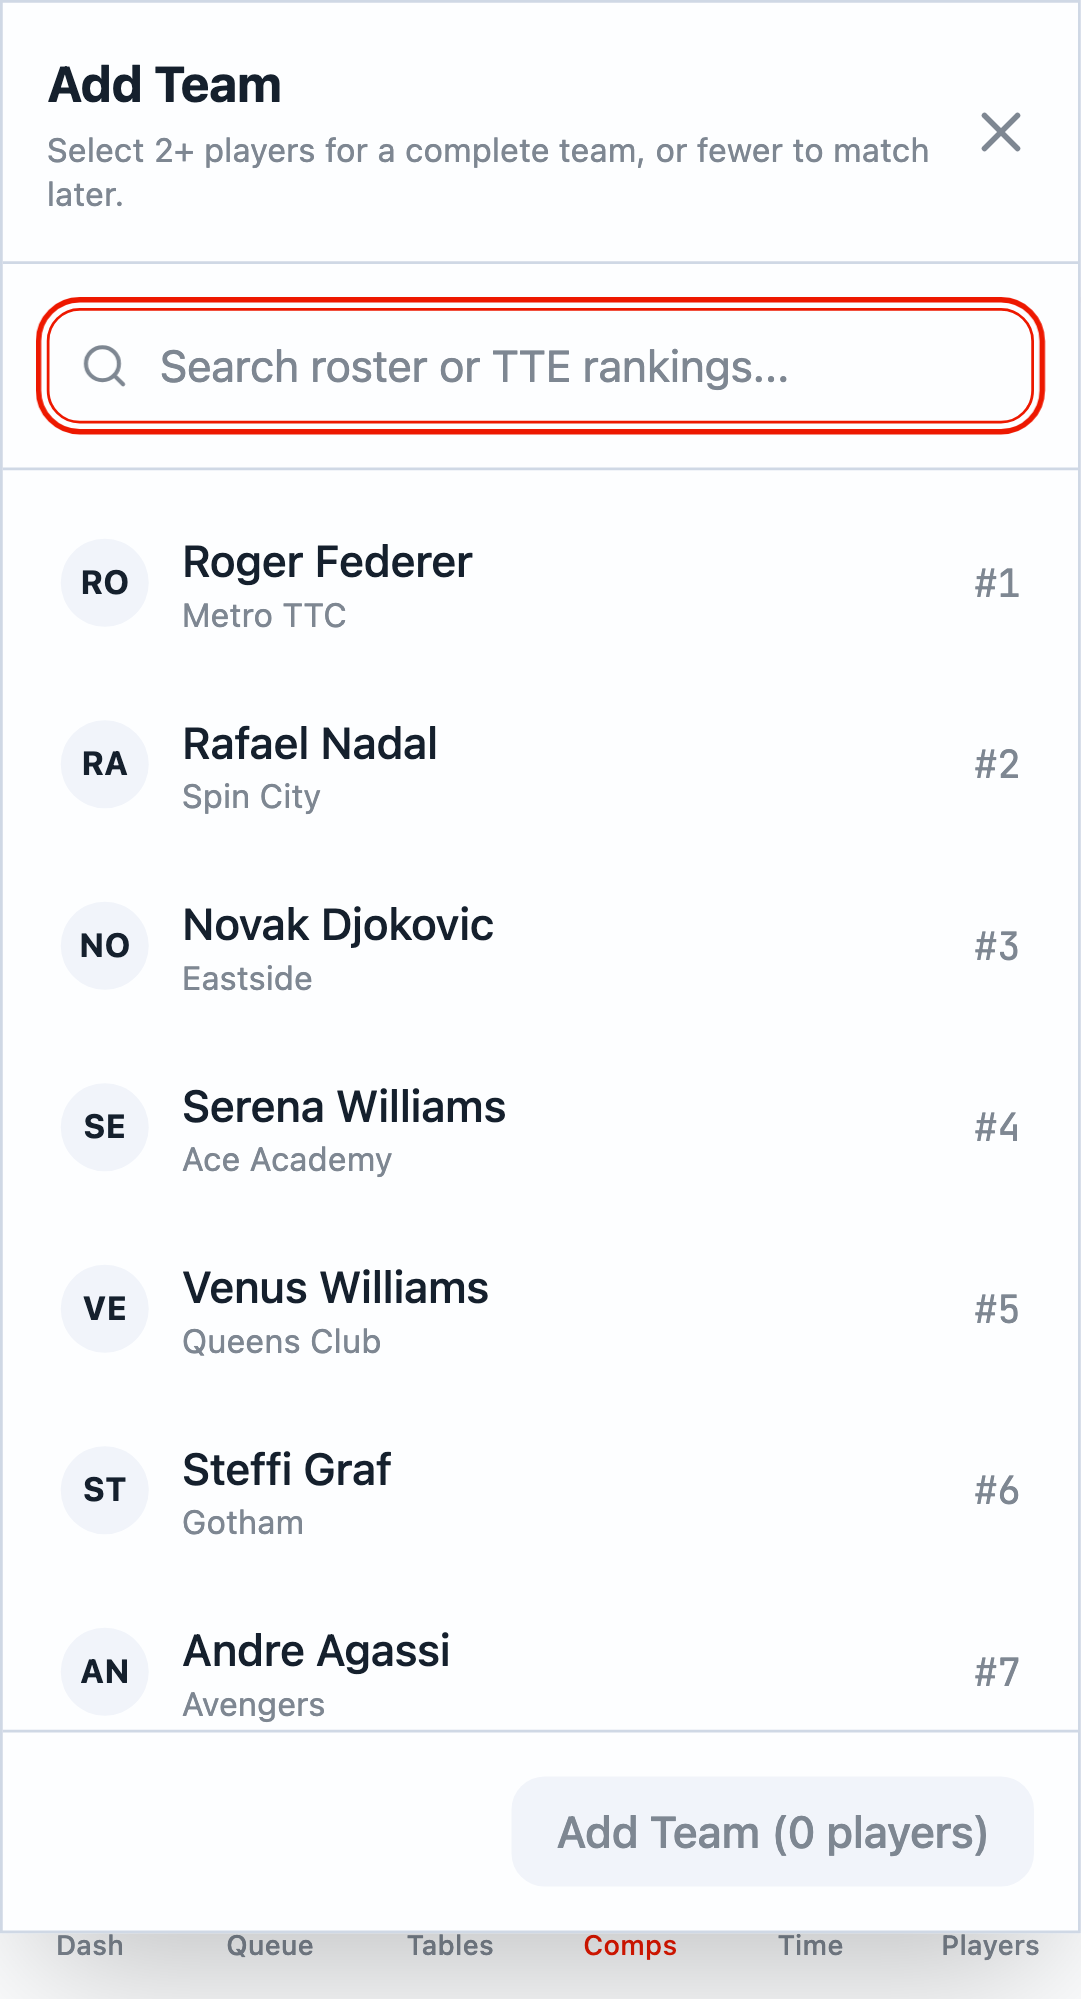Open the Dash tab

(89, 1945)
